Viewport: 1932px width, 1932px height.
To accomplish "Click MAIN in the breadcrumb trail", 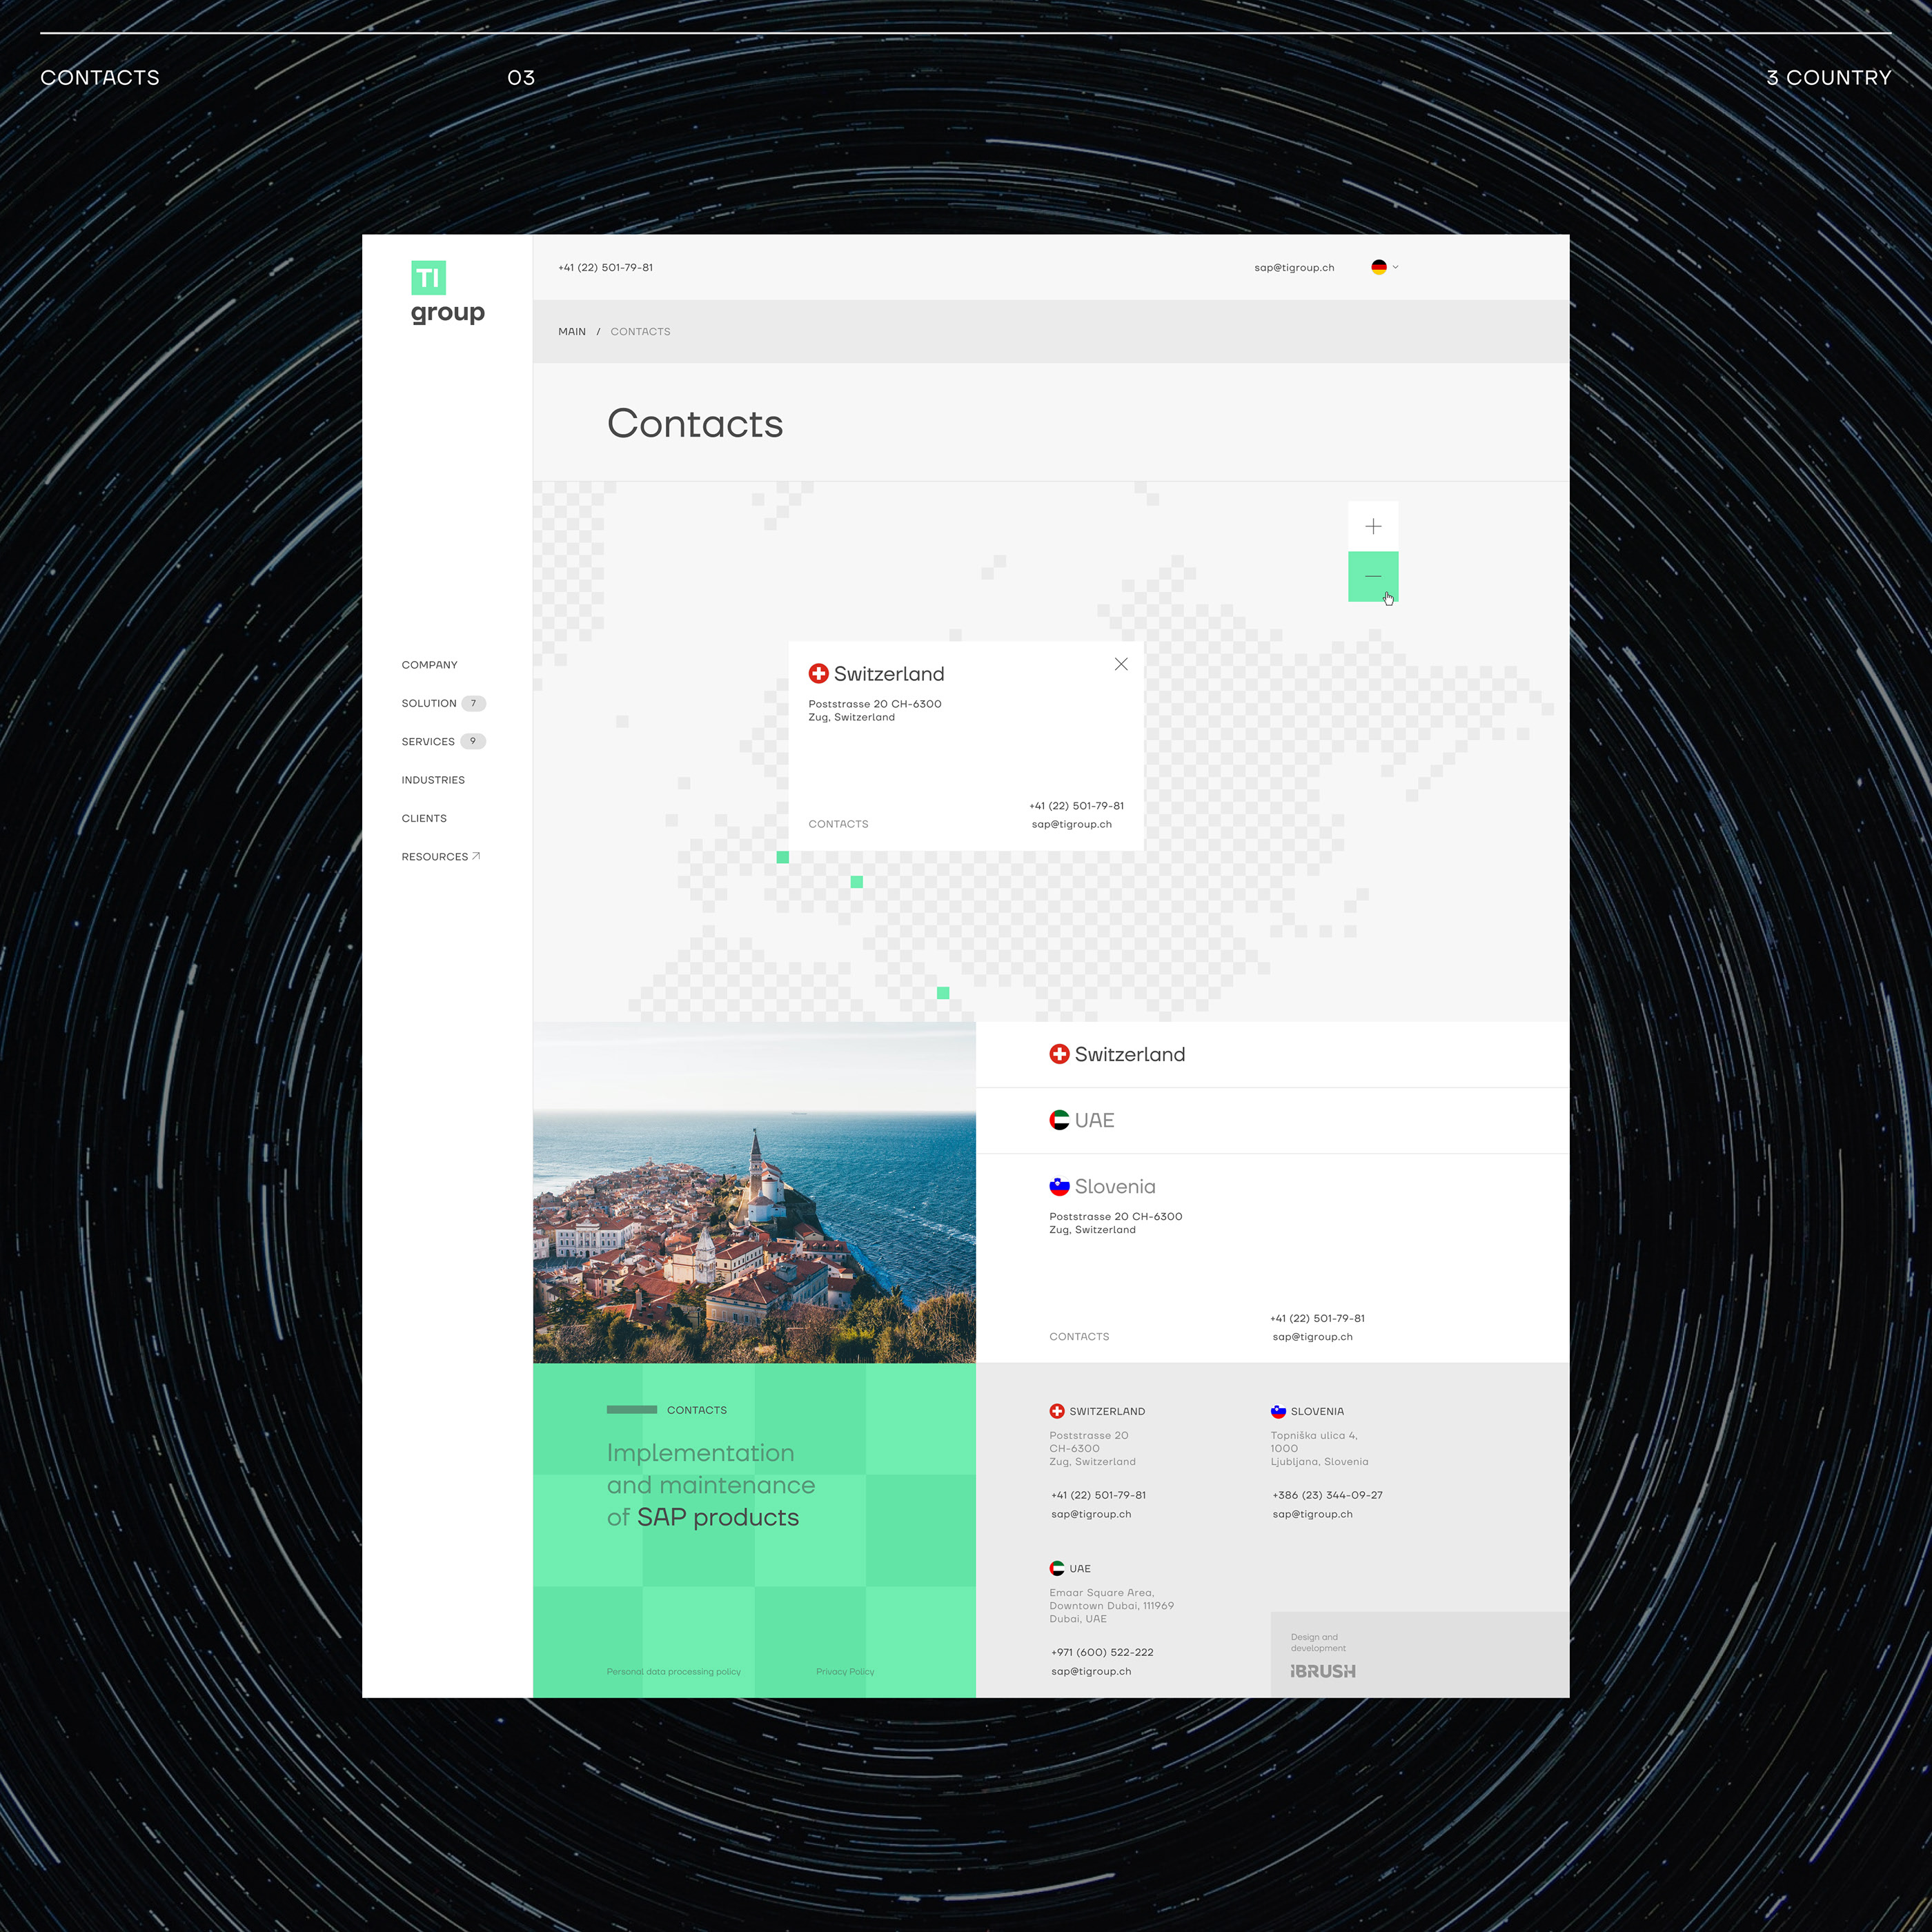I will click(x=571, y=331).
